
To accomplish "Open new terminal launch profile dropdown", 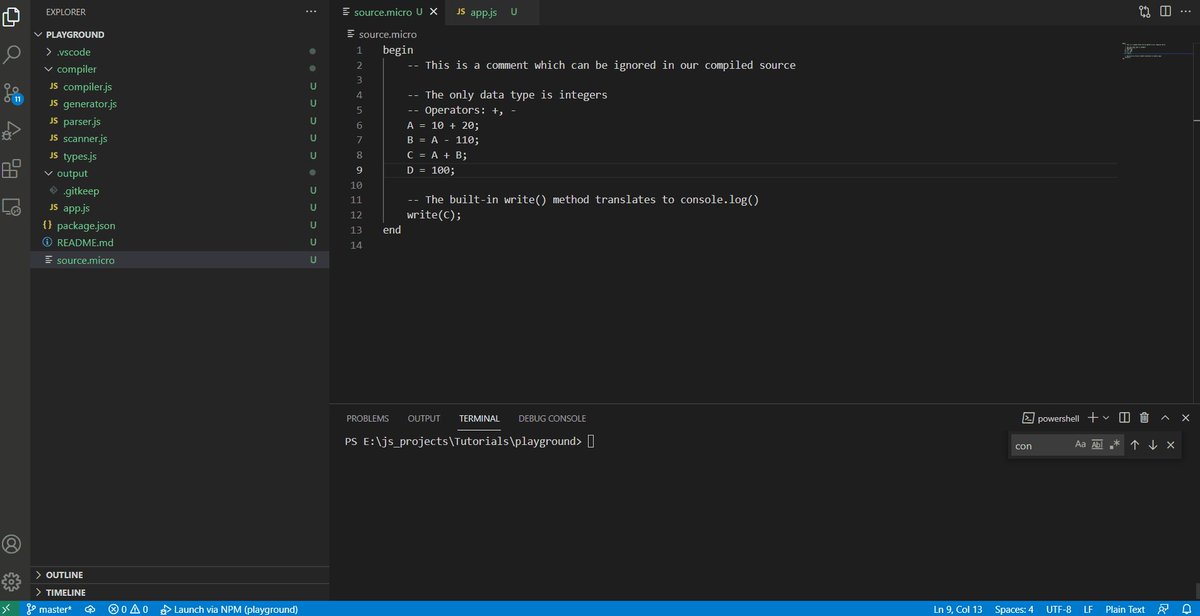I will pyautogui.click(x=1106, y=418).
